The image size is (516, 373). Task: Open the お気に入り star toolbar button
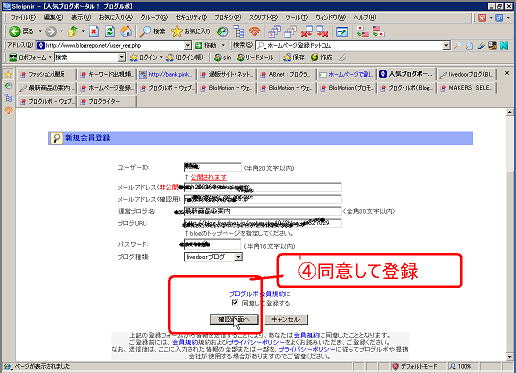(191, 32)
